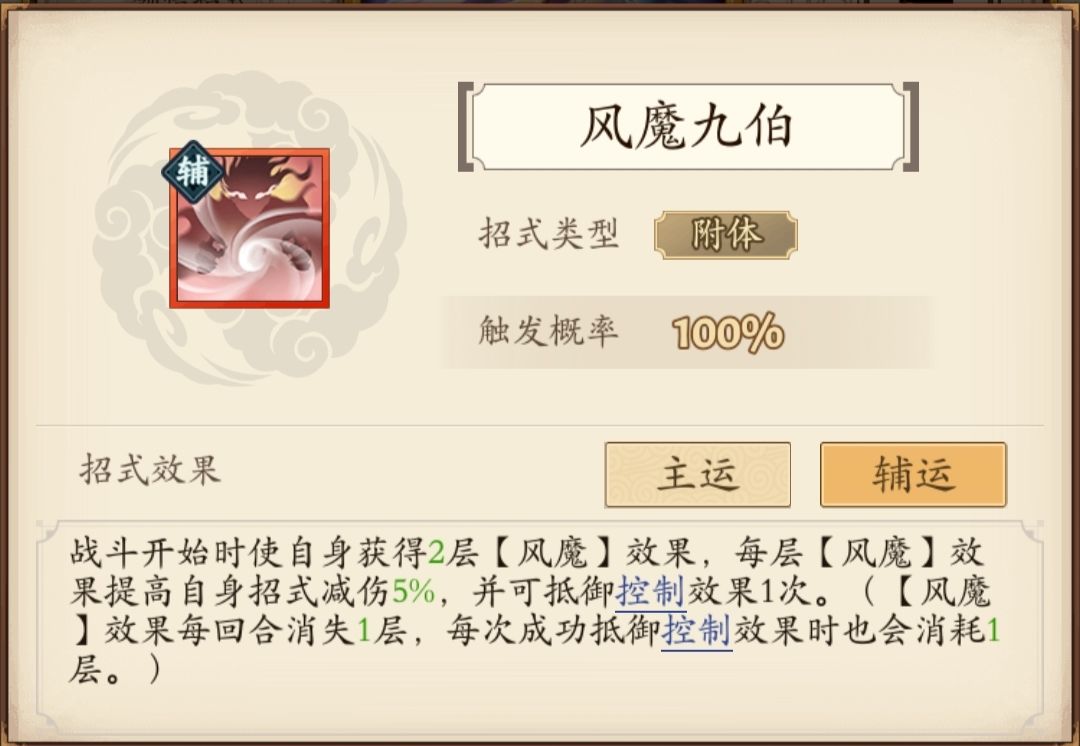Click the right bracket of title frame

click(x=911, y=127)
